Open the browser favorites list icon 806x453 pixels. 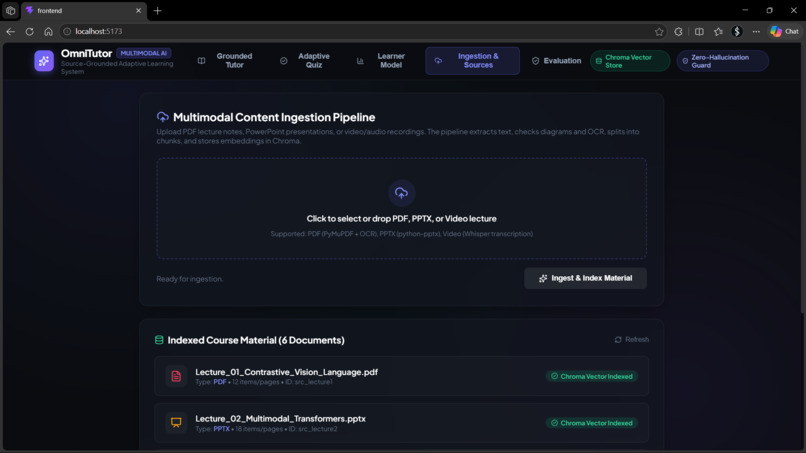[x=718, y=31]
